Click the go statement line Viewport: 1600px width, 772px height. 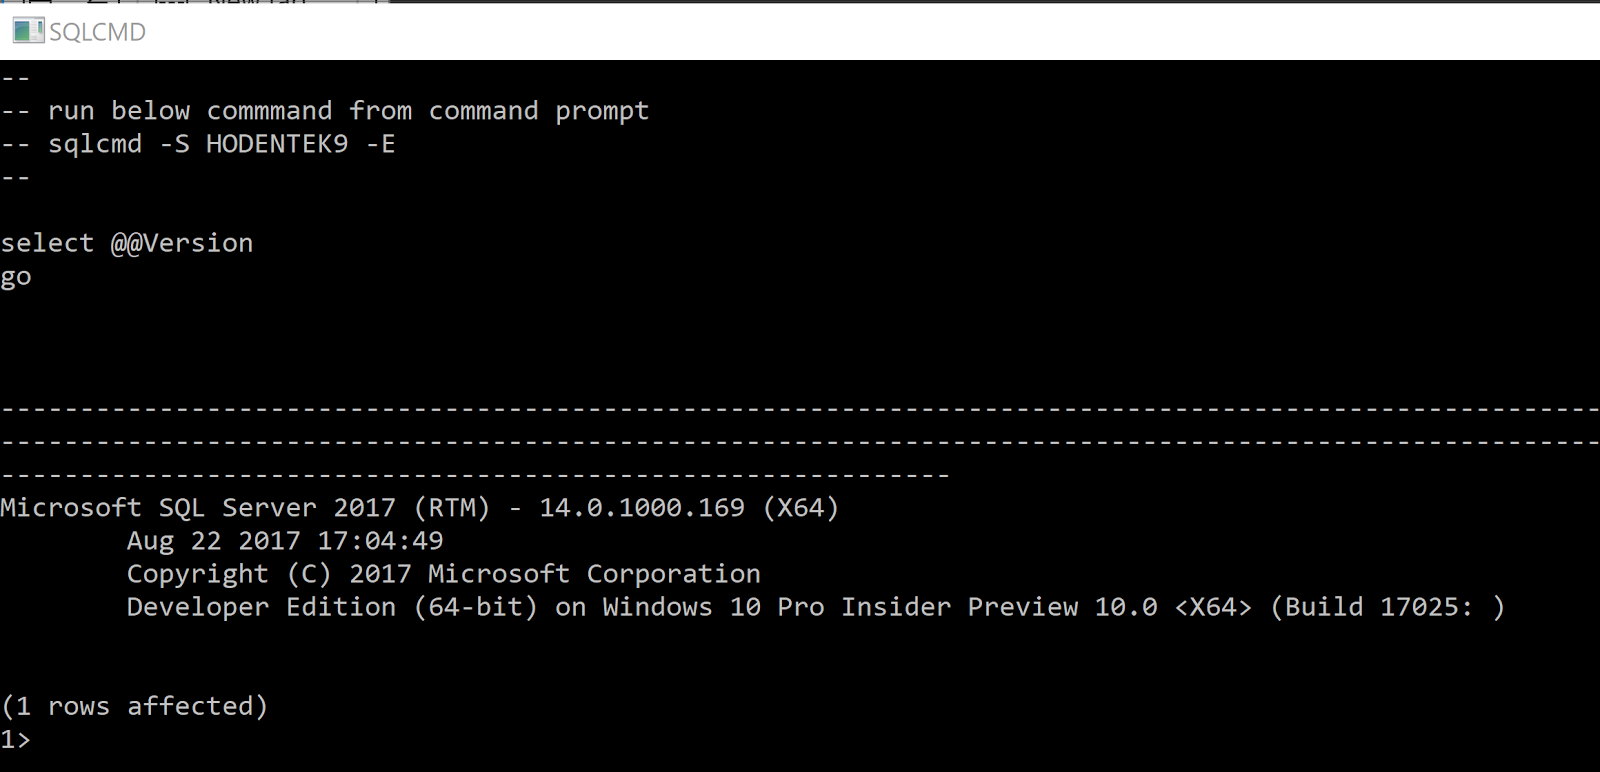click(x=15, y=276)
